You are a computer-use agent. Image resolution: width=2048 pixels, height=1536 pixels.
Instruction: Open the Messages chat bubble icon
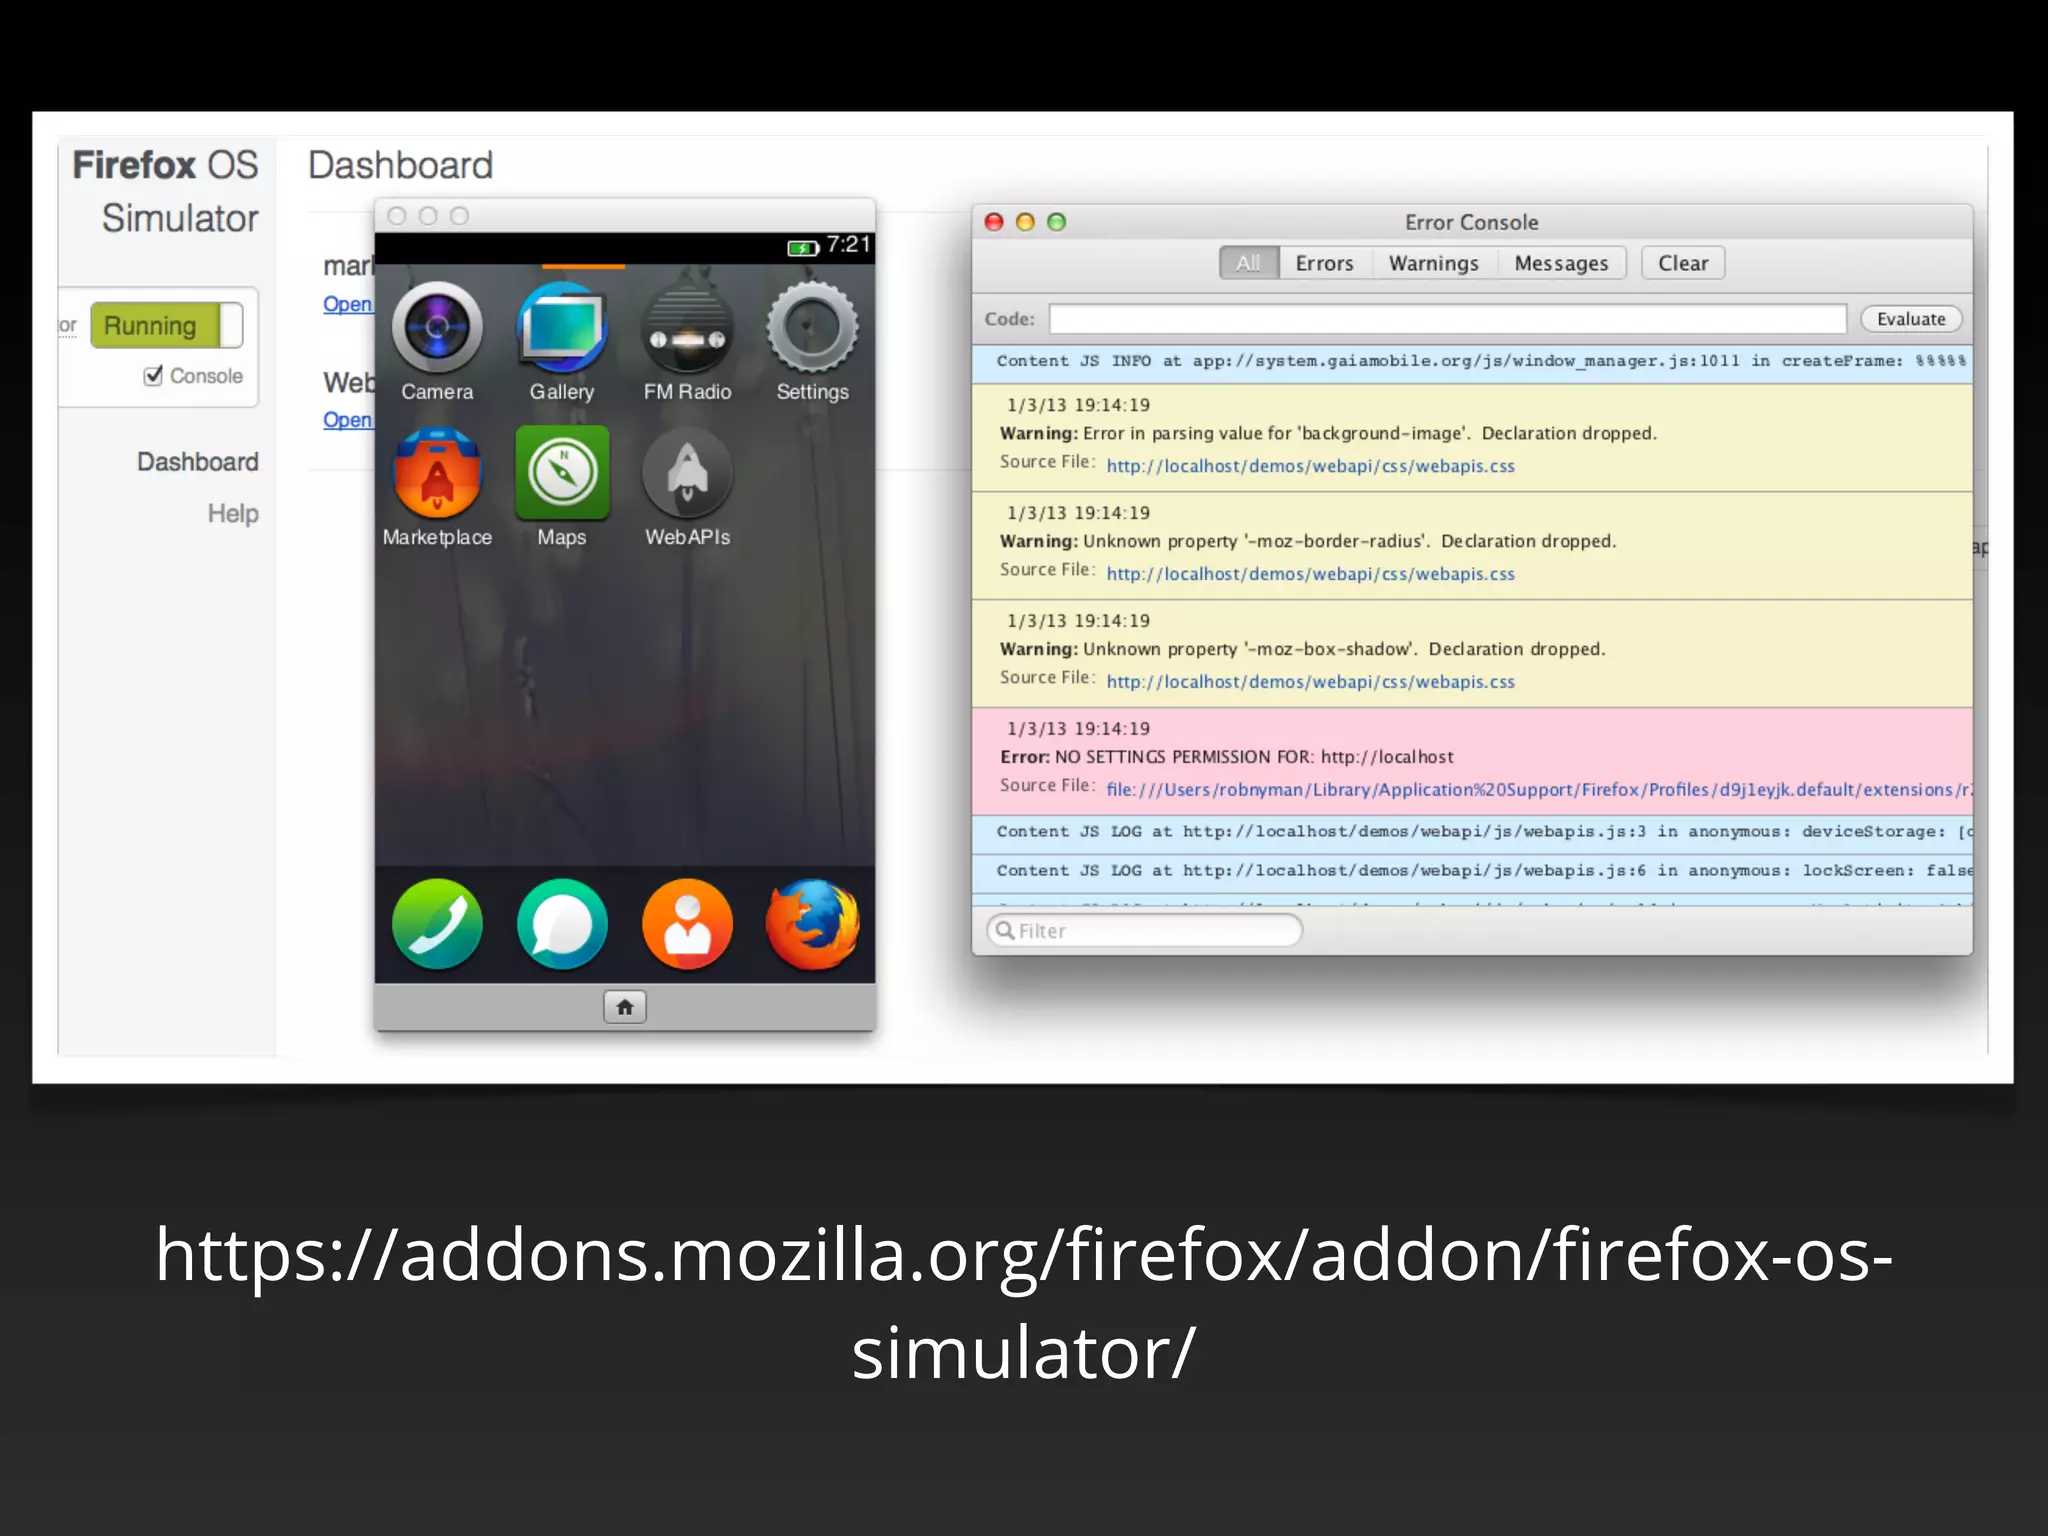[562, 924]
